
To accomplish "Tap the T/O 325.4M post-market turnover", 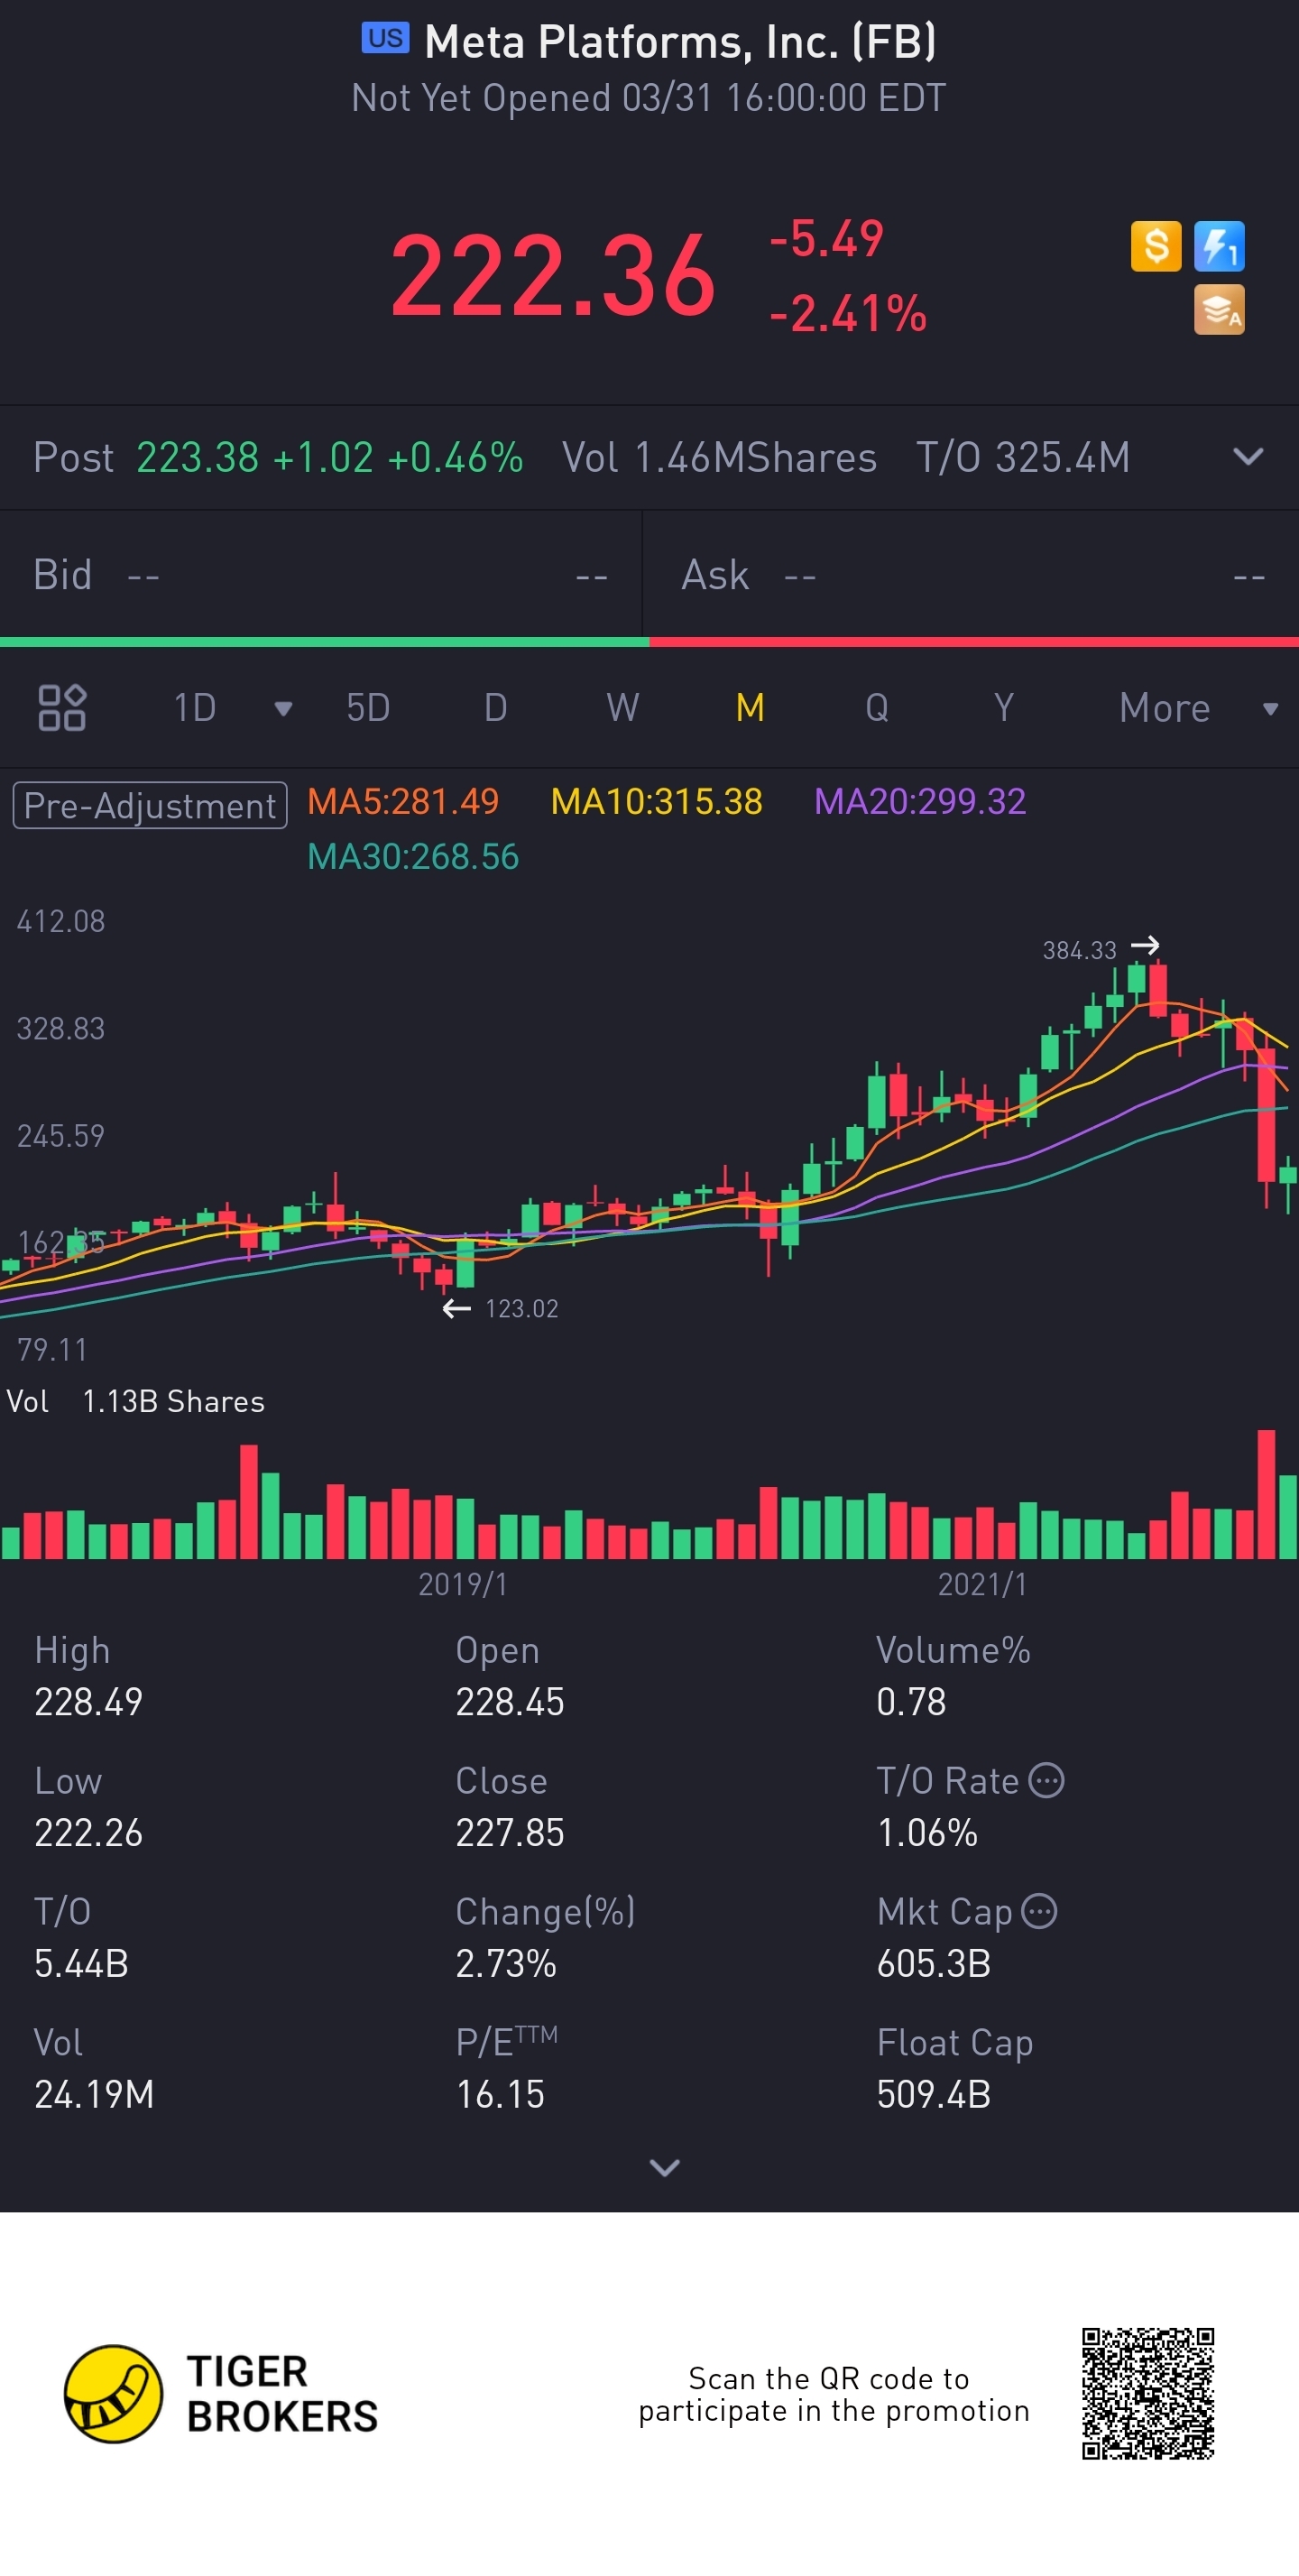I will point(1023,458).
